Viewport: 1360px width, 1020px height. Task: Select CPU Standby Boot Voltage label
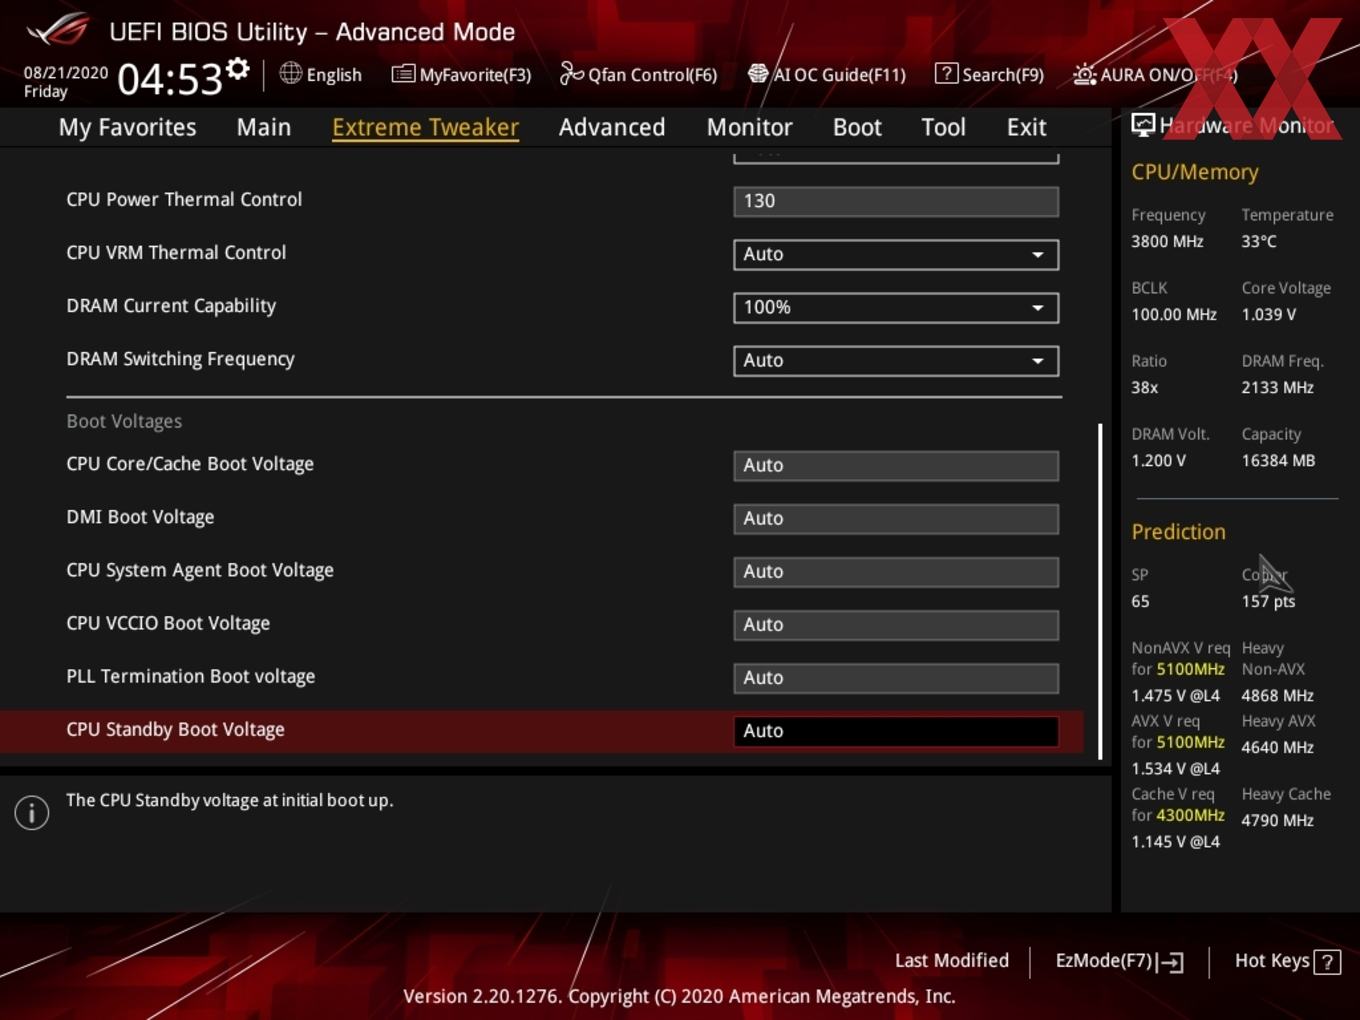[x=175, y=729]
